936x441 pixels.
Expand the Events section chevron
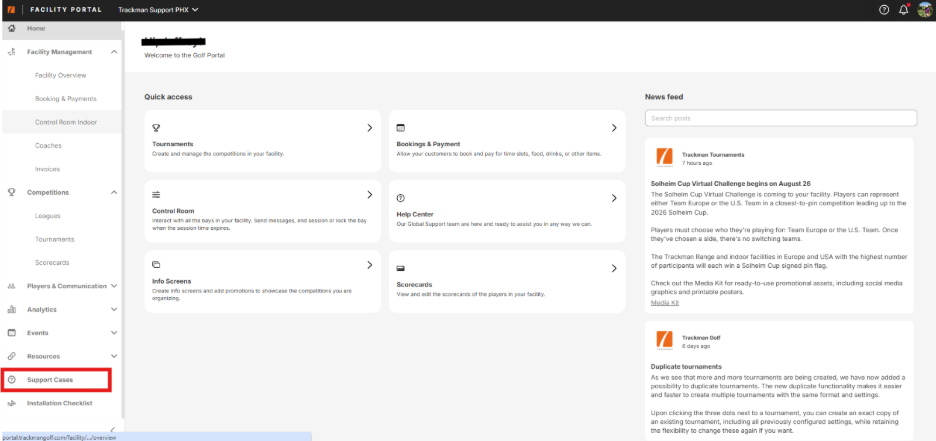click(x=114, y=332)
